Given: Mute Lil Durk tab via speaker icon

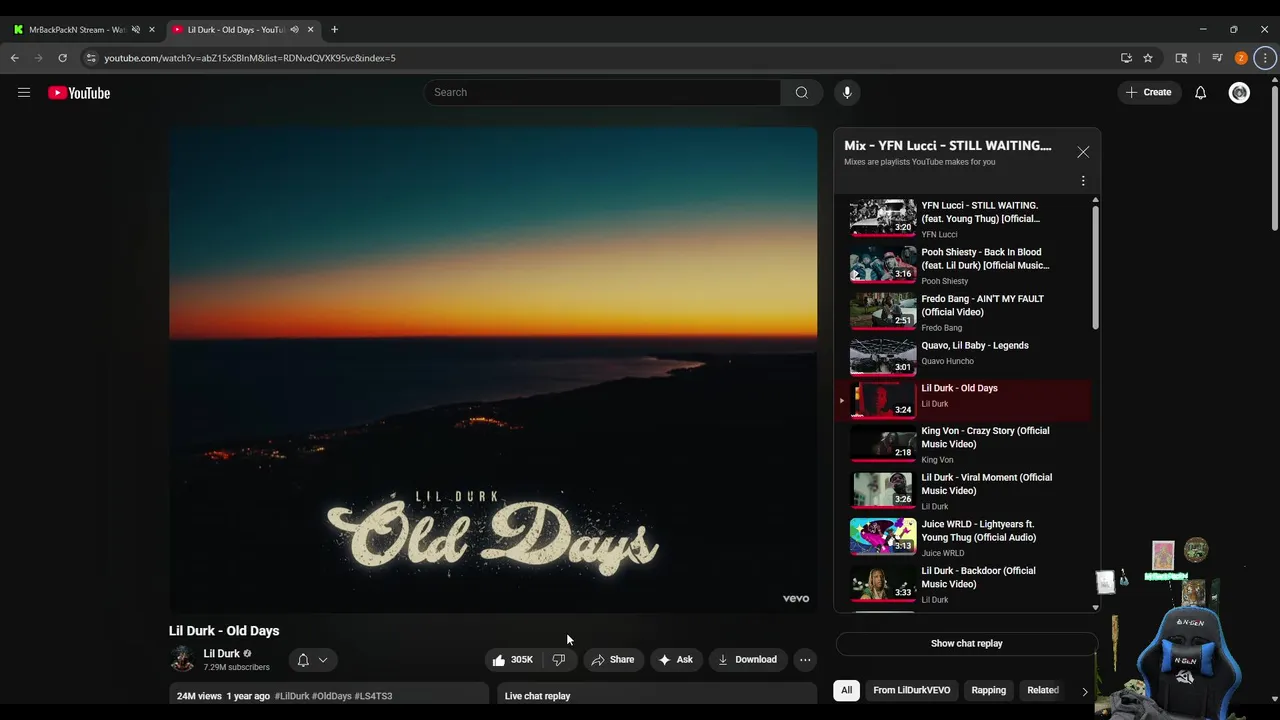Looking at the screenshot, I should tap(294, 29).
